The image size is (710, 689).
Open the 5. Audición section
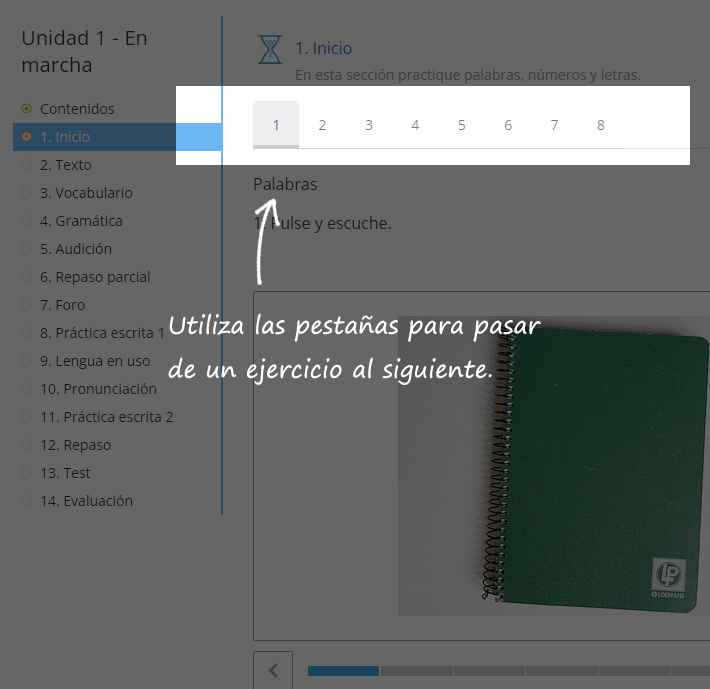tap(76, 249)
